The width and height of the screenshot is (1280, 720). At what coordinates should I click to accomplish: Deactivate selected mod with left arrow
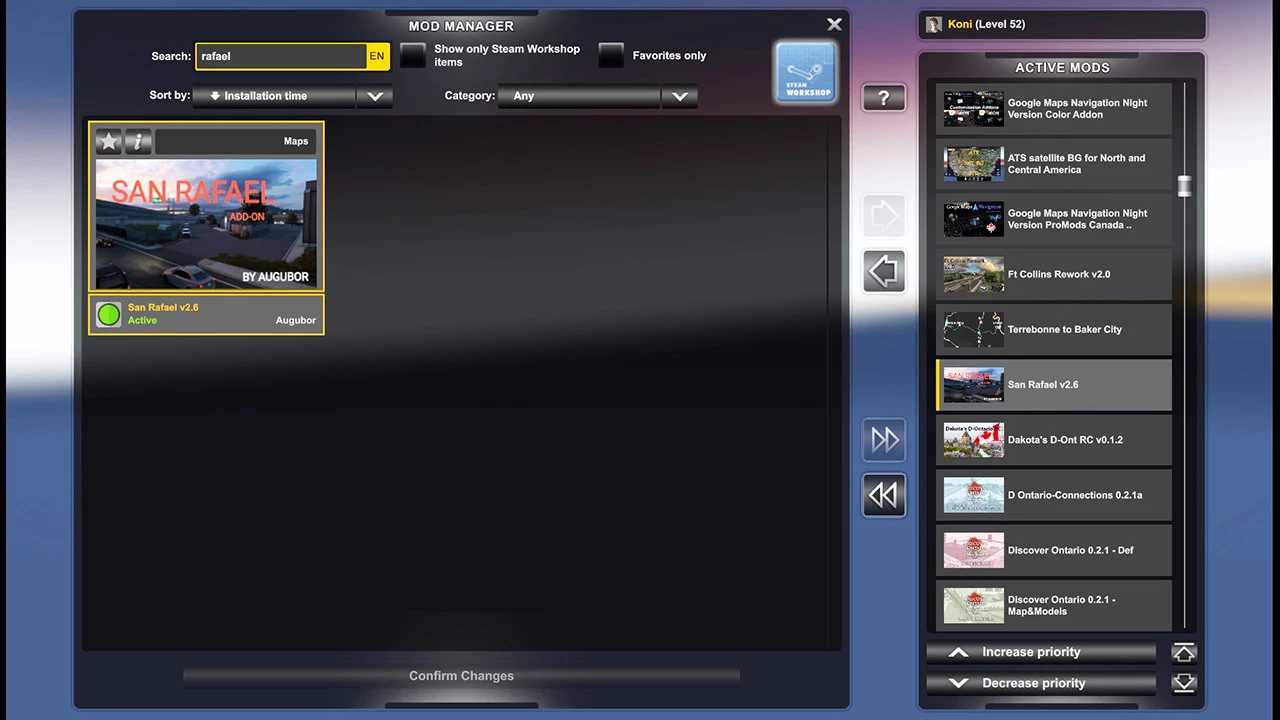tap(884, 271)
